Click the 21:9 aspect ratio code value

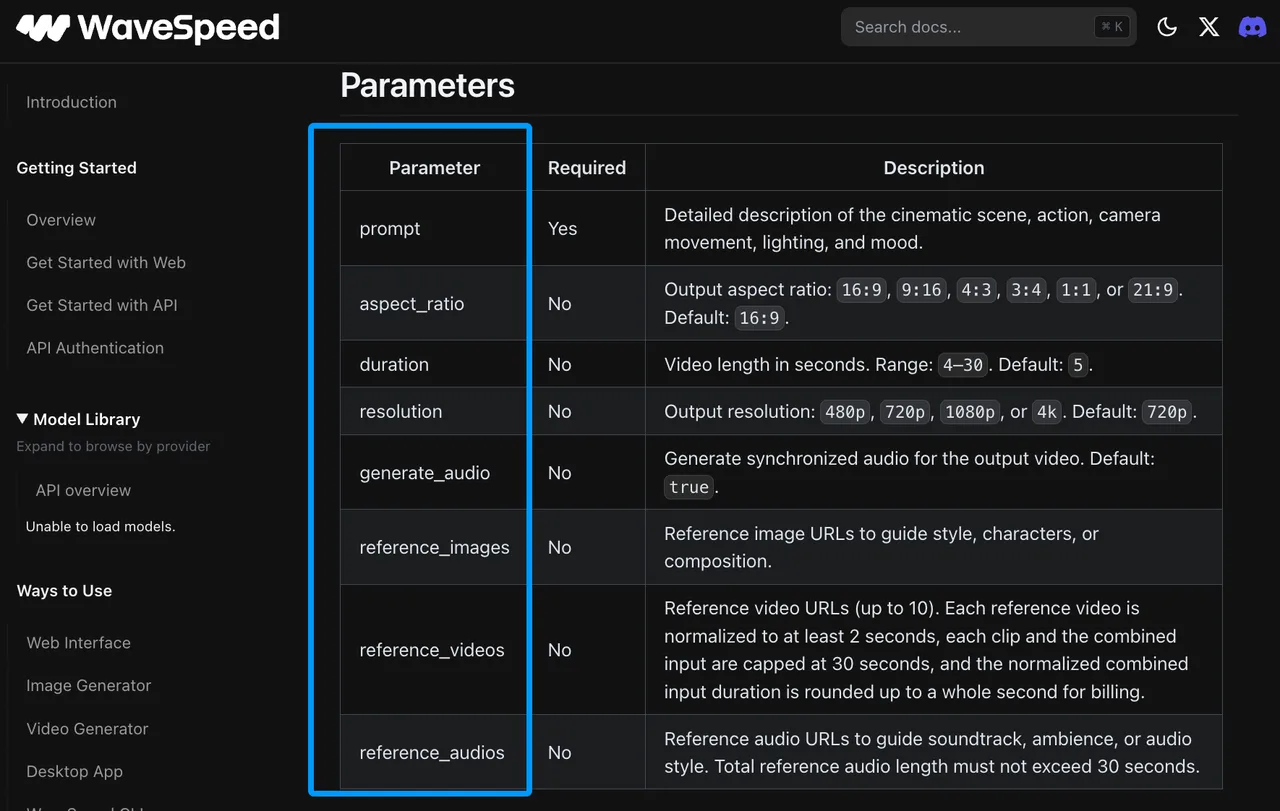[1155, 291]
